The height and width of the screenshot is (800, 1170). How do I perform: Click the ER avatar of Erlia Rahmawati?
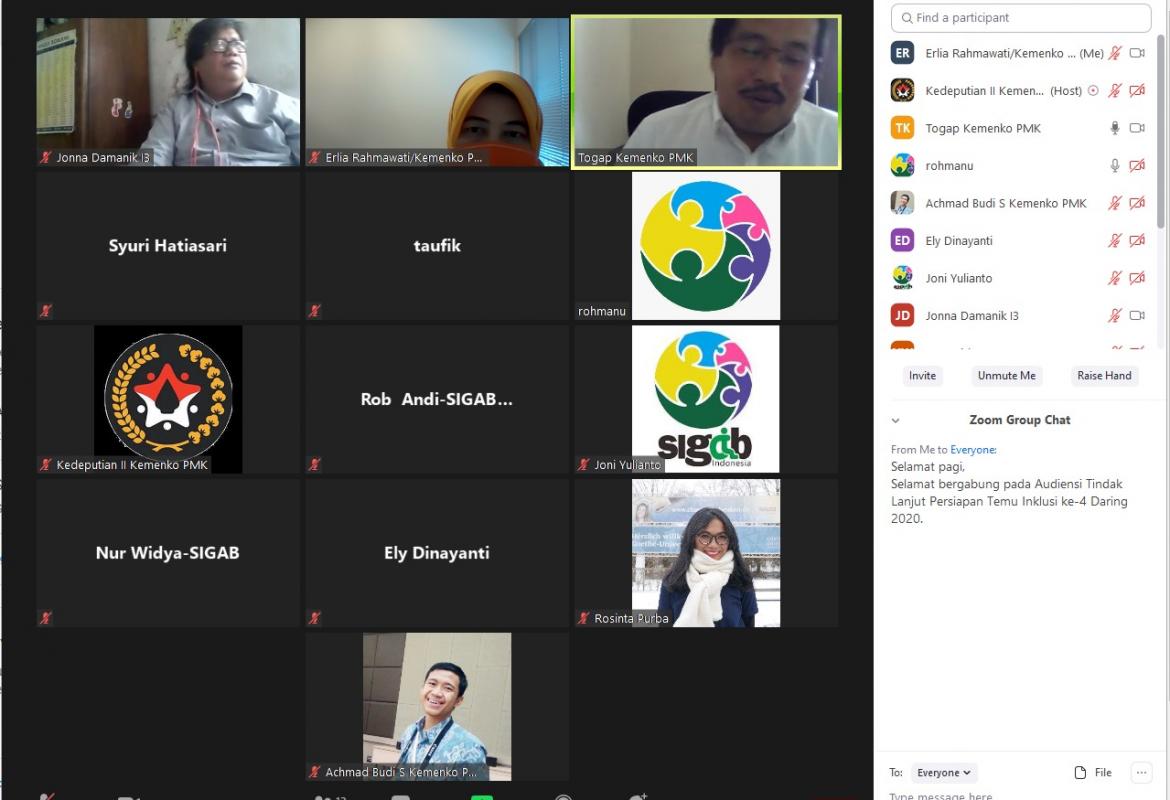pos(902,53)
